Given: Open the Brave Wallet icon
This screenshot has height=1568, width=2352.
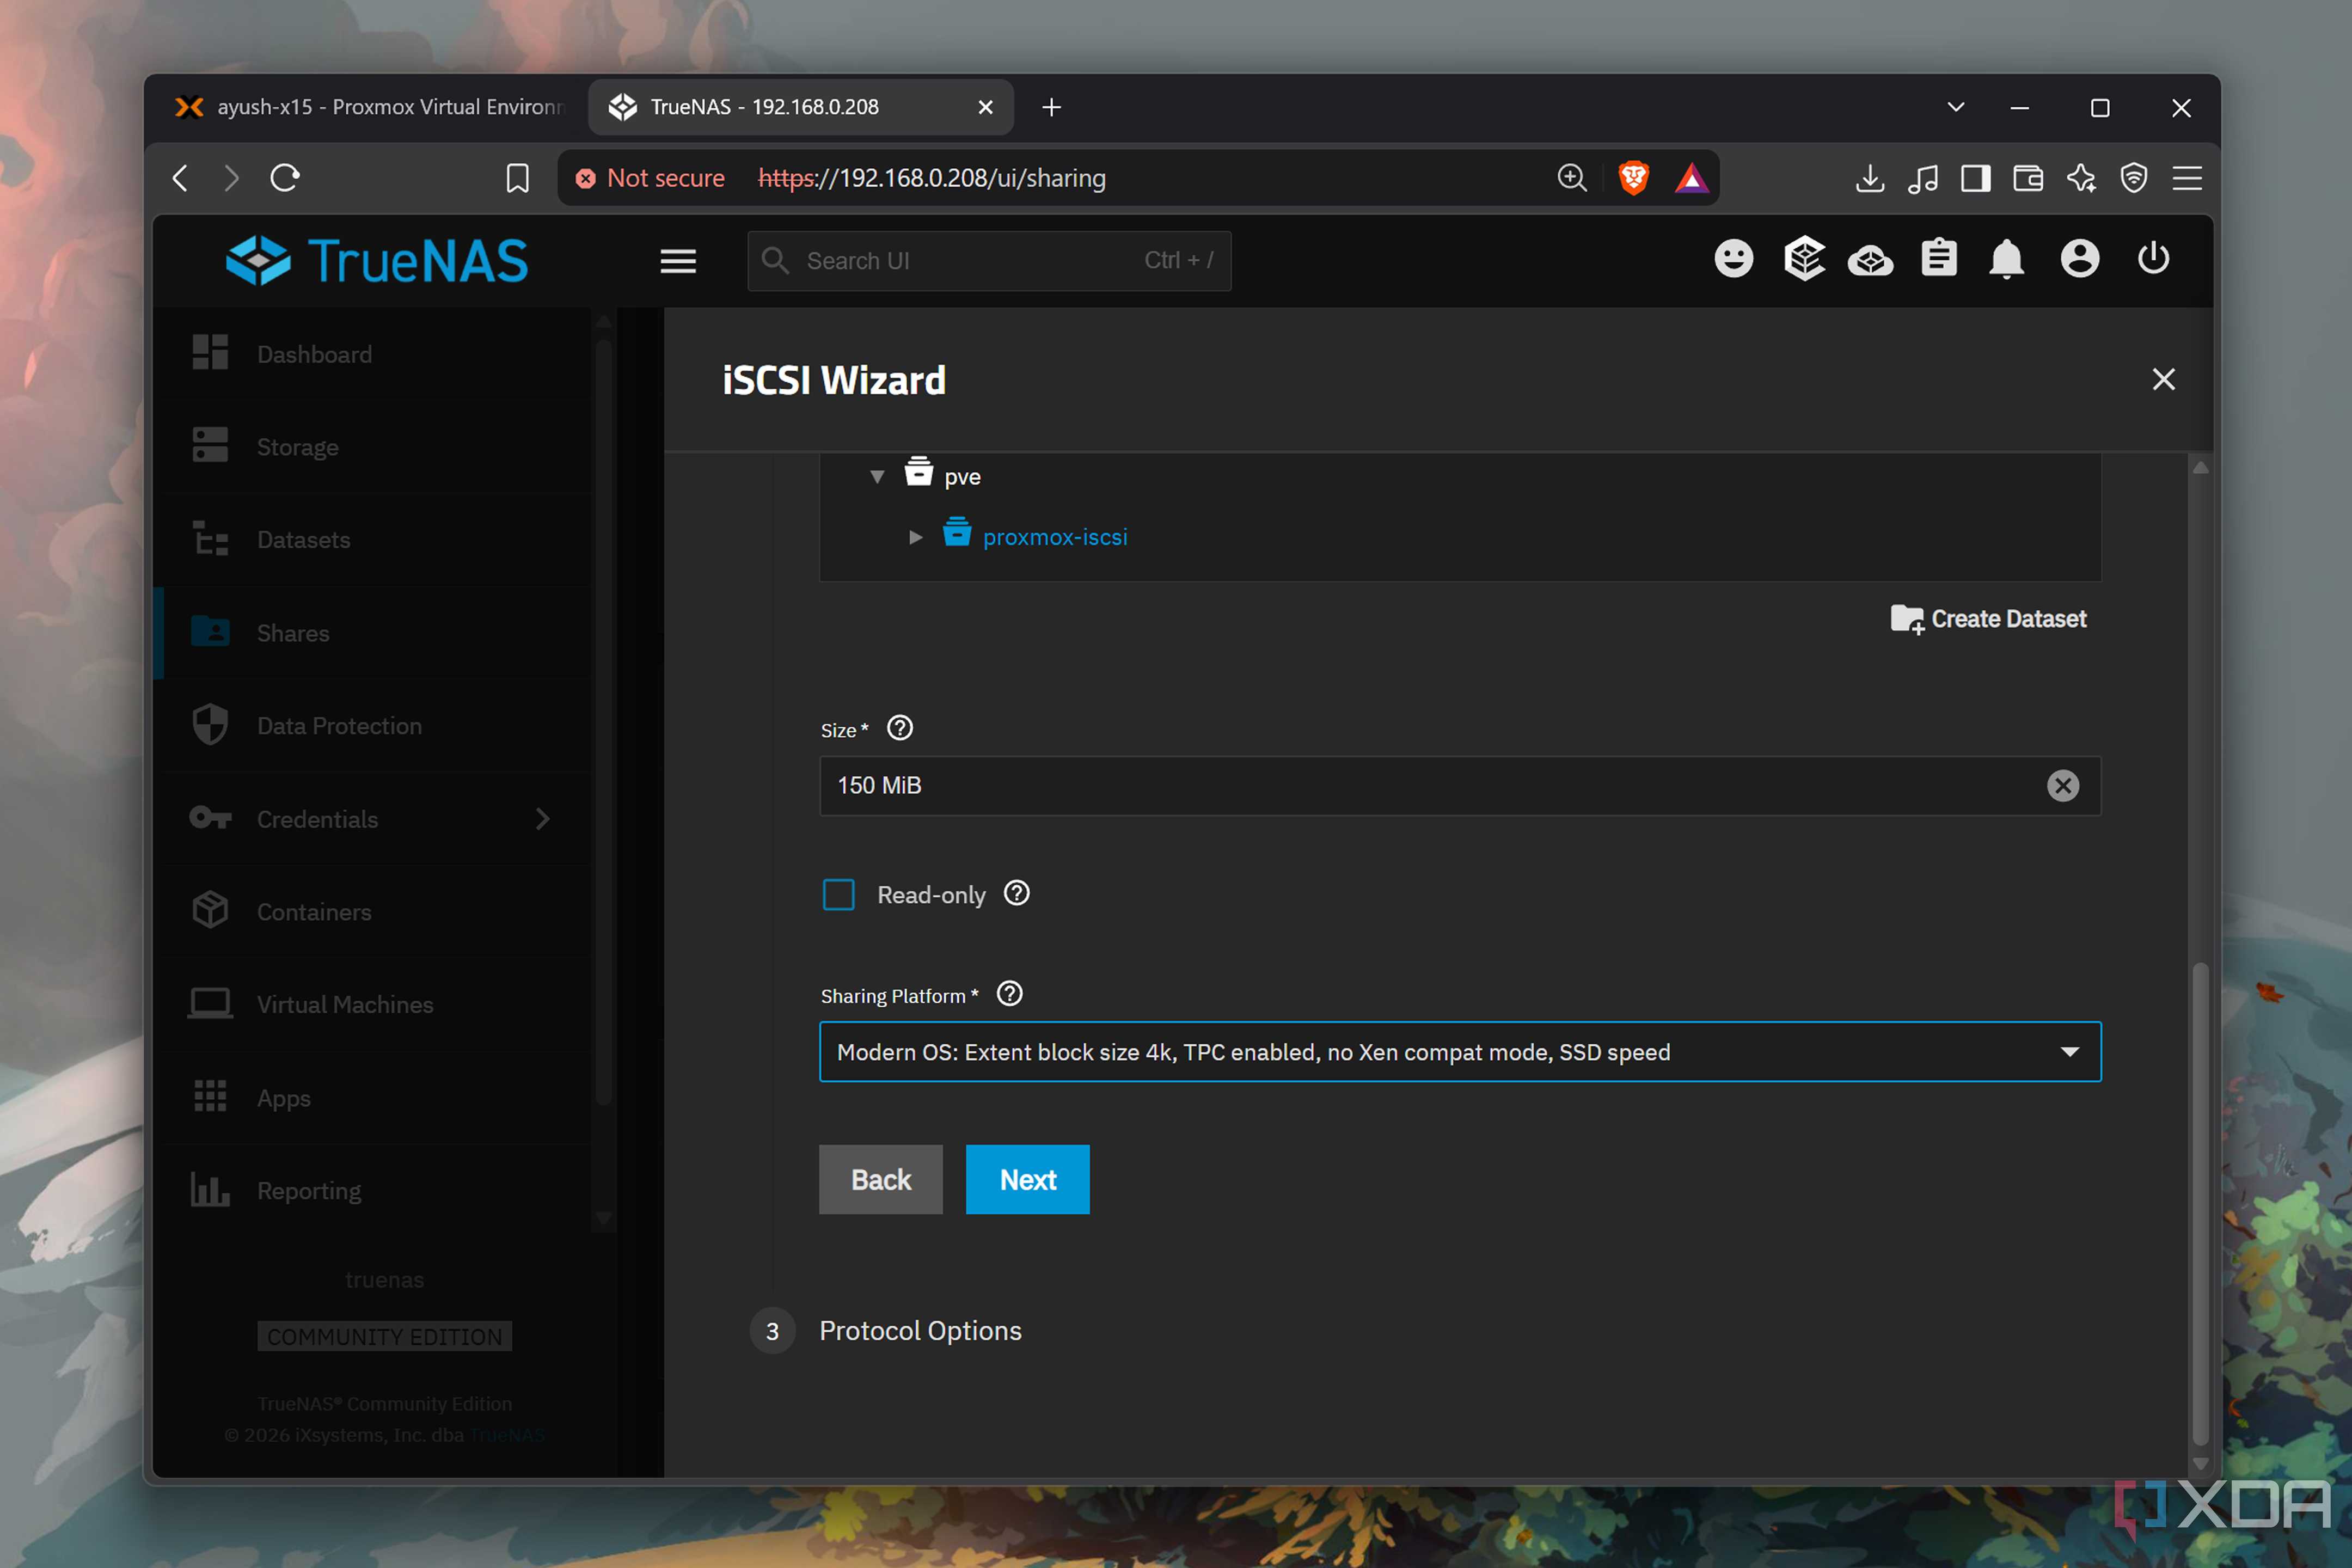Looking at the screenshot, I should click(2027, 178).
